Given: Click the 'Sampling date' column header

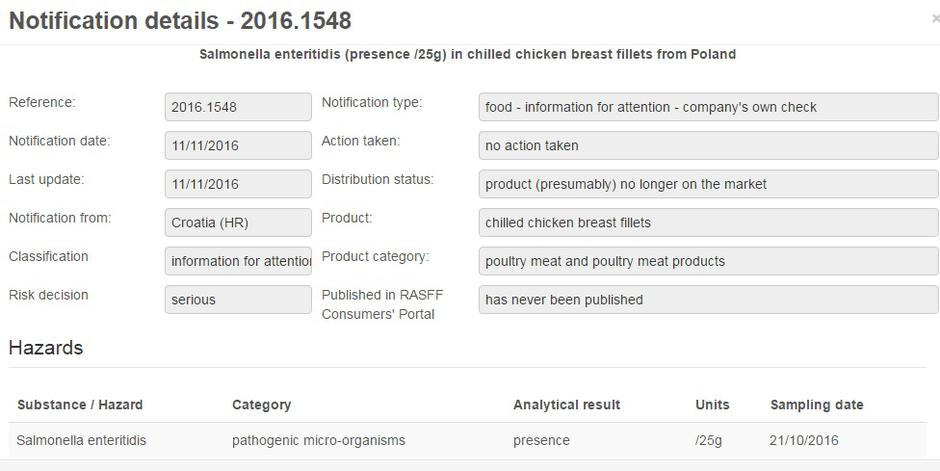Looking at the screenshot, I should coord(816,405).
